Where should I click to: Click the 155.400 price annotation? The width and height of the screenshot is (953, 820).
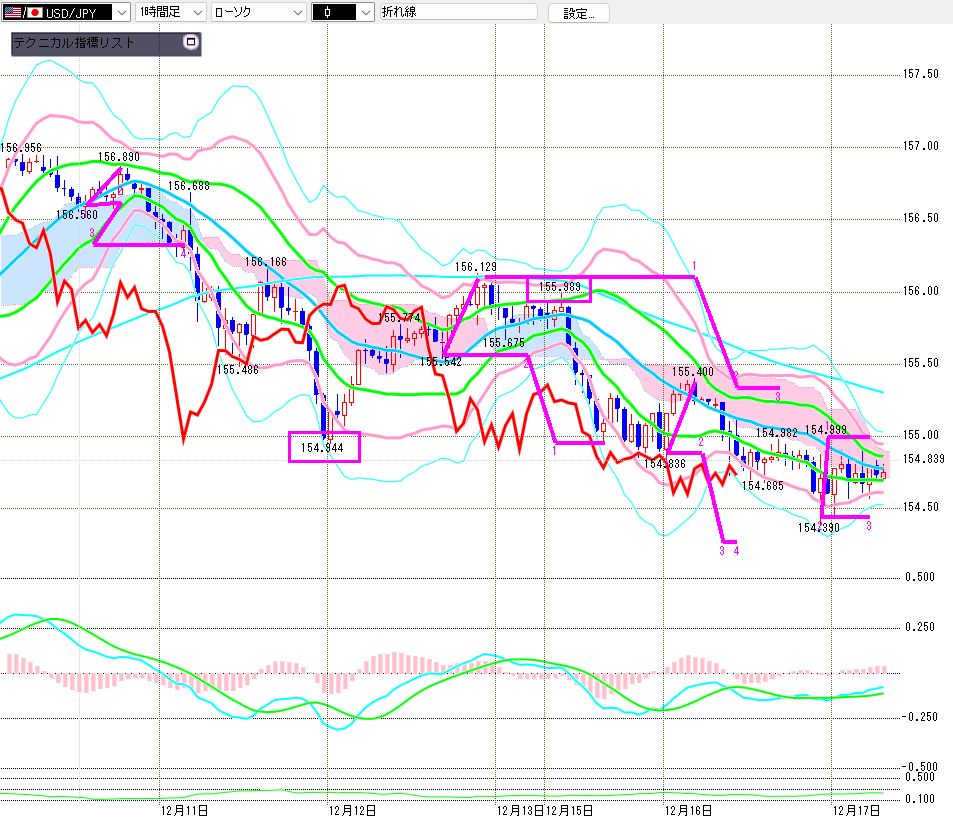point(691,372)
